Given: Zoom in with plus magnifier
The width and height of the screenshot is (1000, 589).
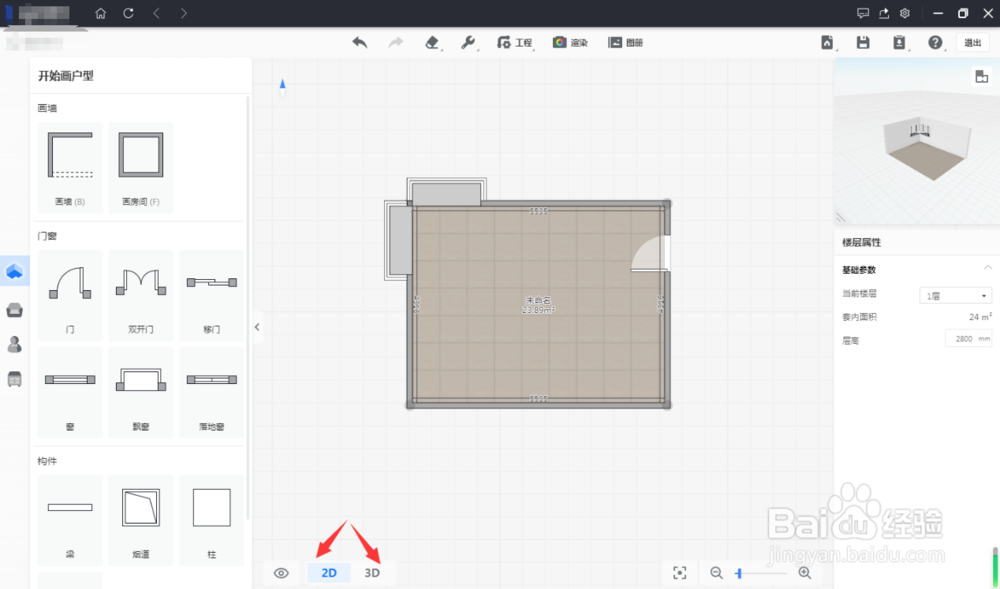Looking at the screenshot, I should (x=805, y=572).
